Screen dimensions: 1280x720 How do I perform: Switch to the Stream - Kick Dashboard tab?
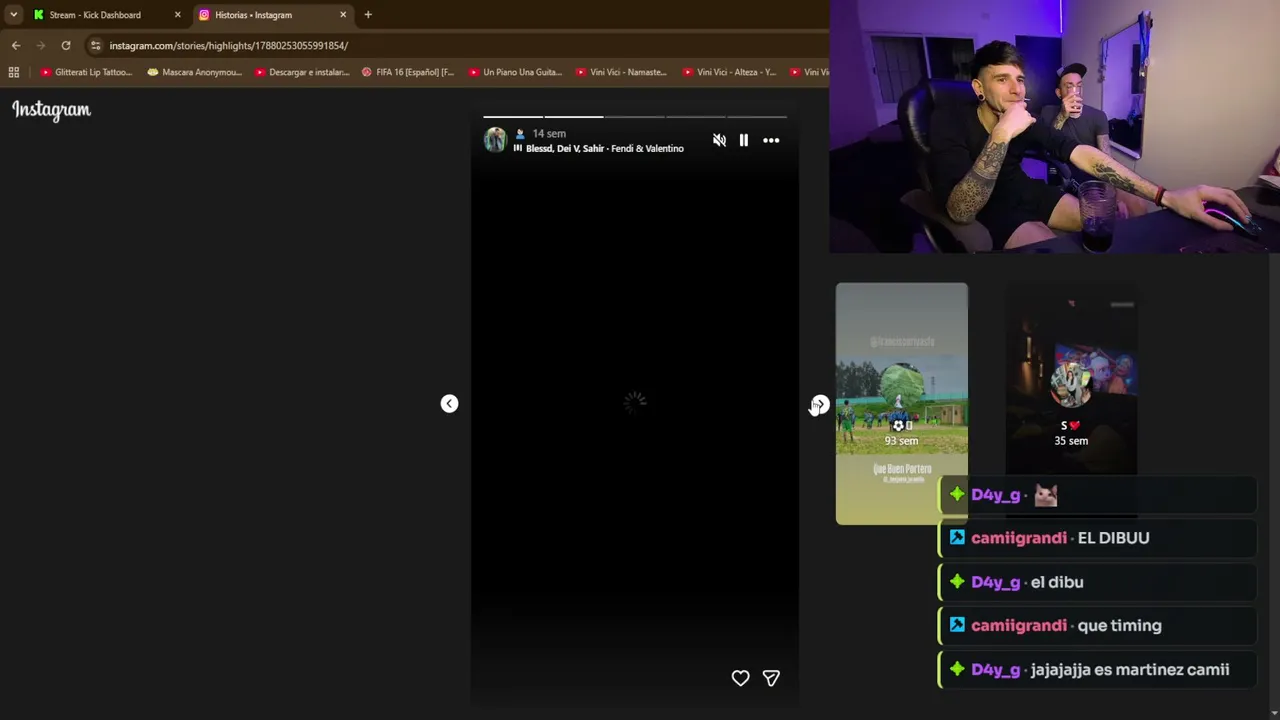point(105,15)
